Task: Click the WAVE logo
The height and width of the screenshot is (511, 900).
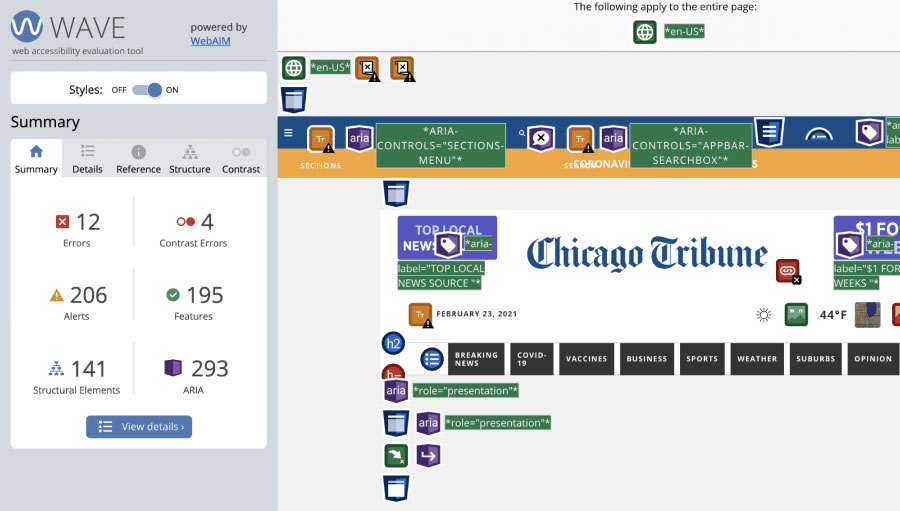Action: pyautogui.click(x=68, y=27)
